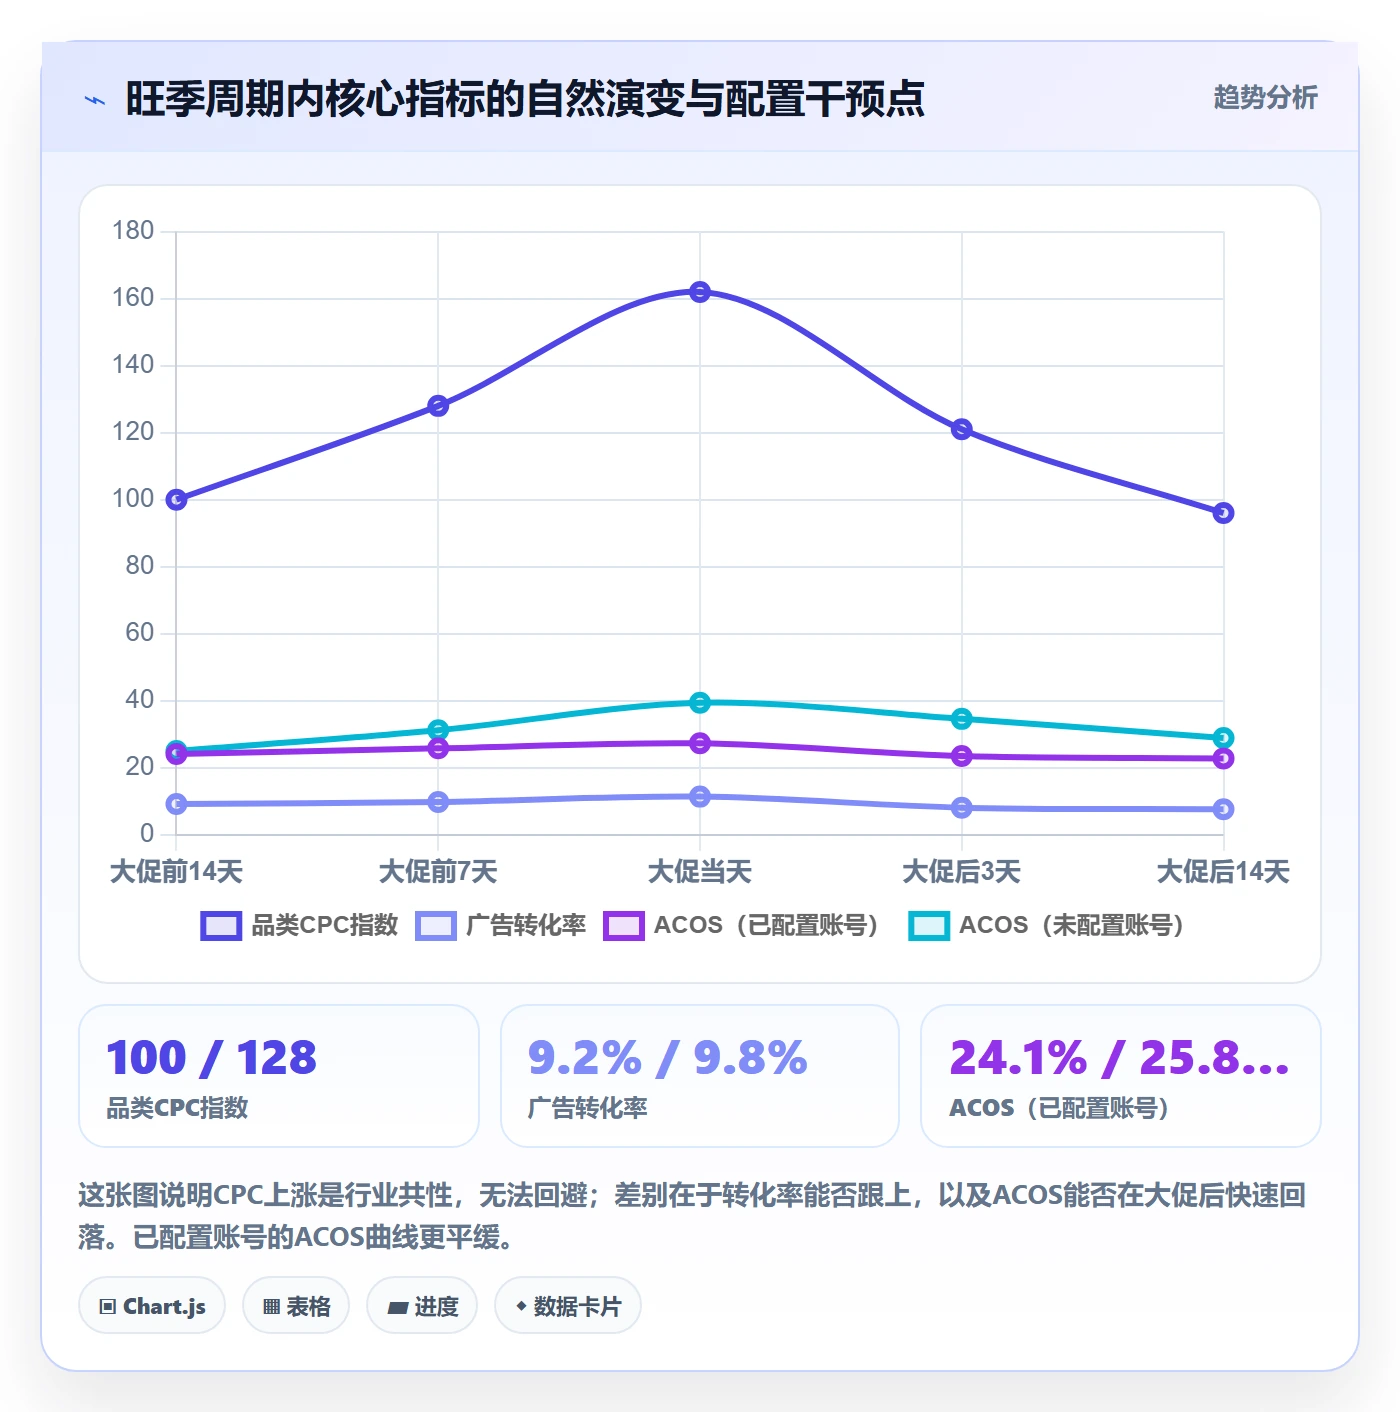Screen dimensions: 1400x1412
Task: Select CPC index point at 大促前7天
Action: point(438,406)
